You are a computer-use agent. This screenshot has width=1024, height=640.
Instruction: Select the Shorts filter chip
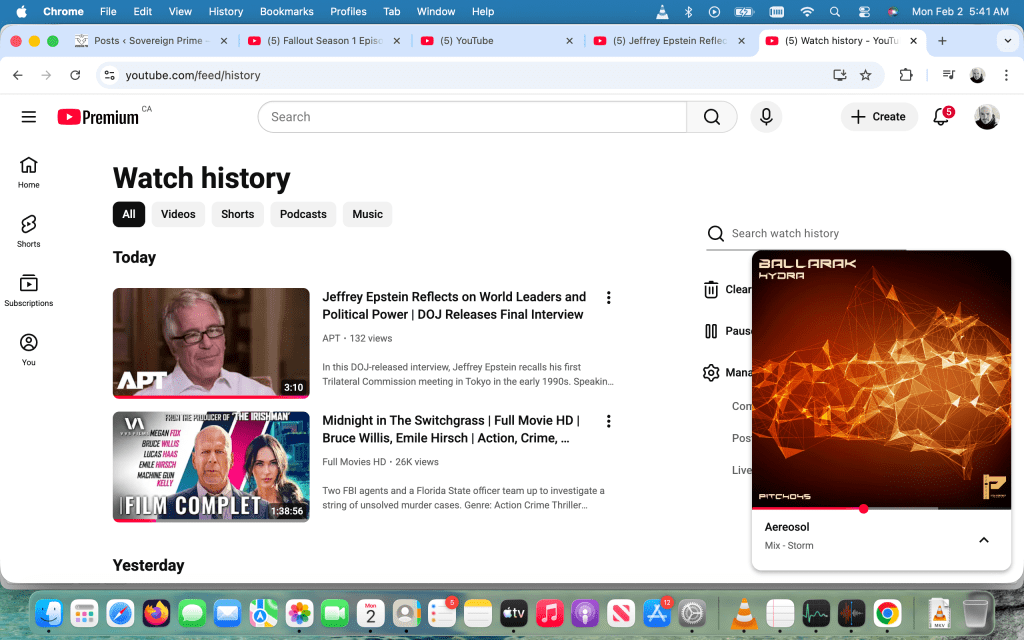(x=237, y=214)
